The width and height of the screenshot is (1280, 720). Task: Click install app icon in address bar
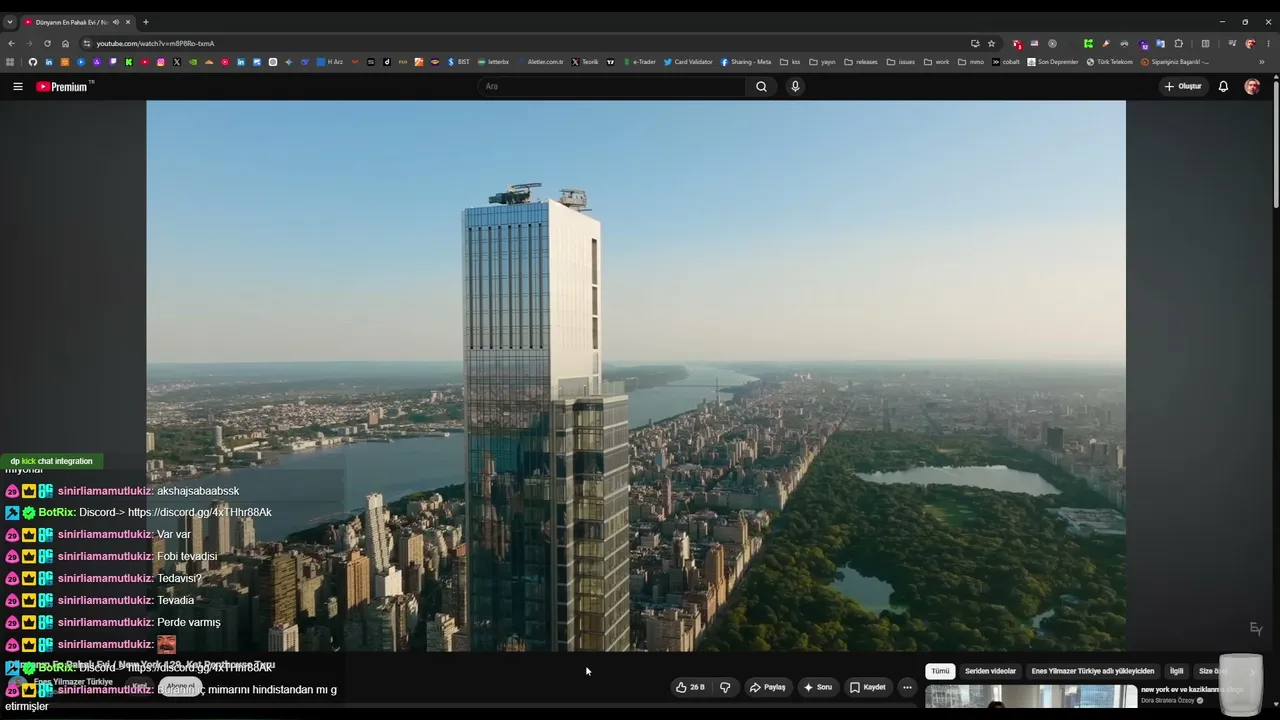(x=975, y=43)
